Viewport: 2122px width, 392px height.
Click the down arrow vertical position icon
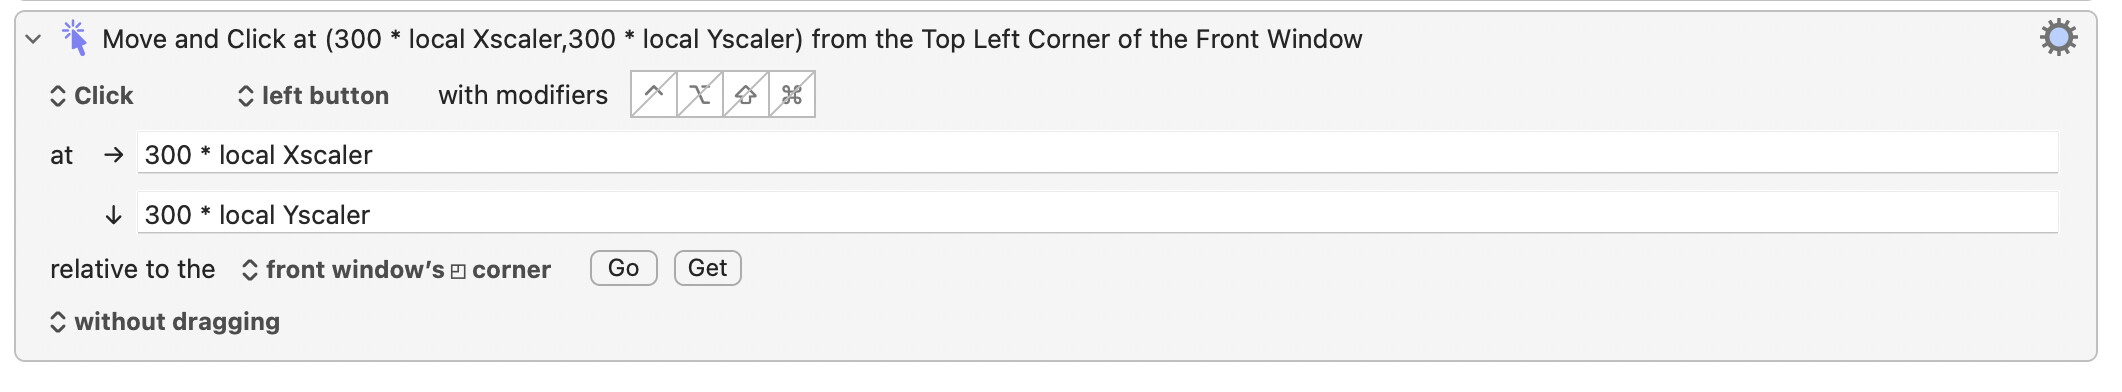click(114, 215)
